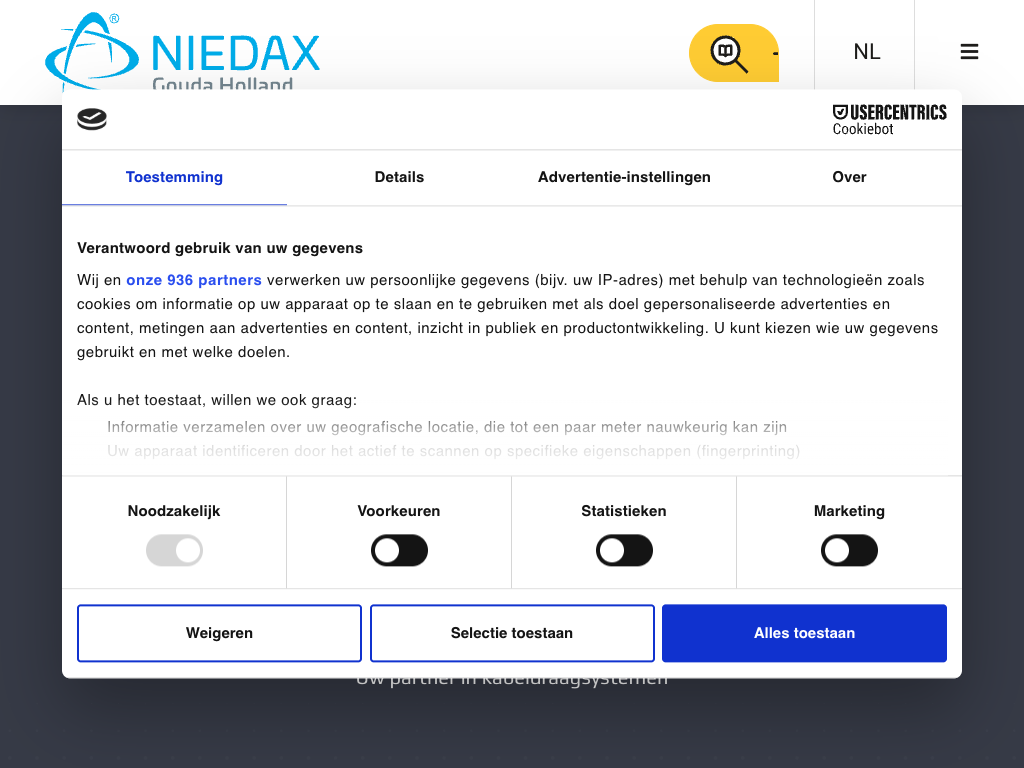Screen dimensions: 1024x768
Task: Enable the Statistieken cookies switch
Action: click(x=624, y=551)
